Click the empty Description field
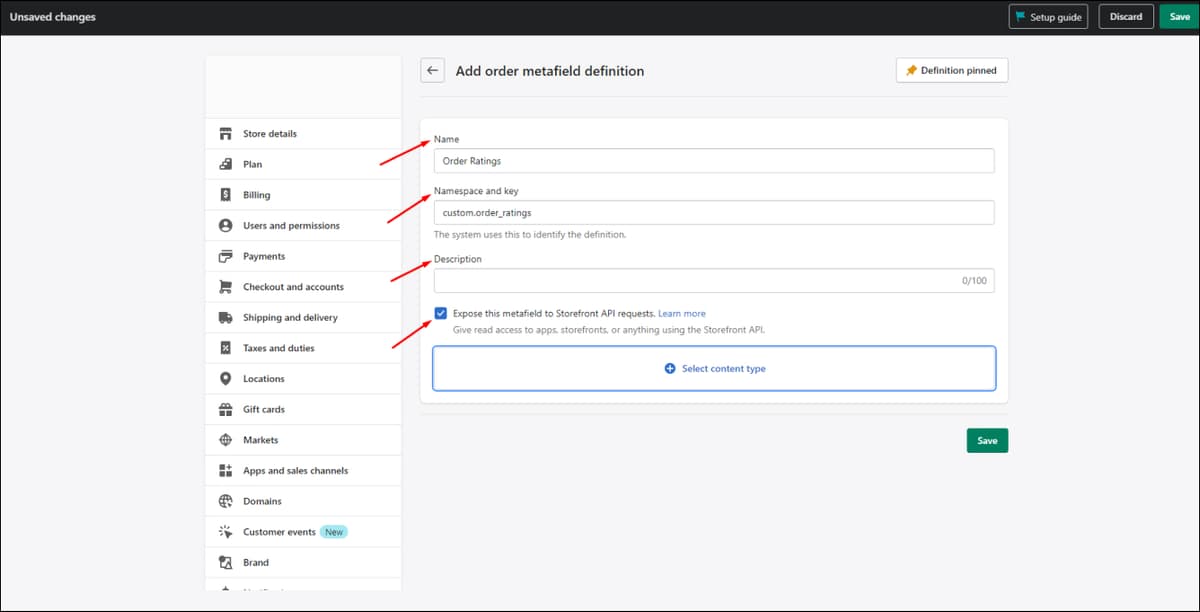The height and width of the screenshot is (612, 1200). coord(714,281)
